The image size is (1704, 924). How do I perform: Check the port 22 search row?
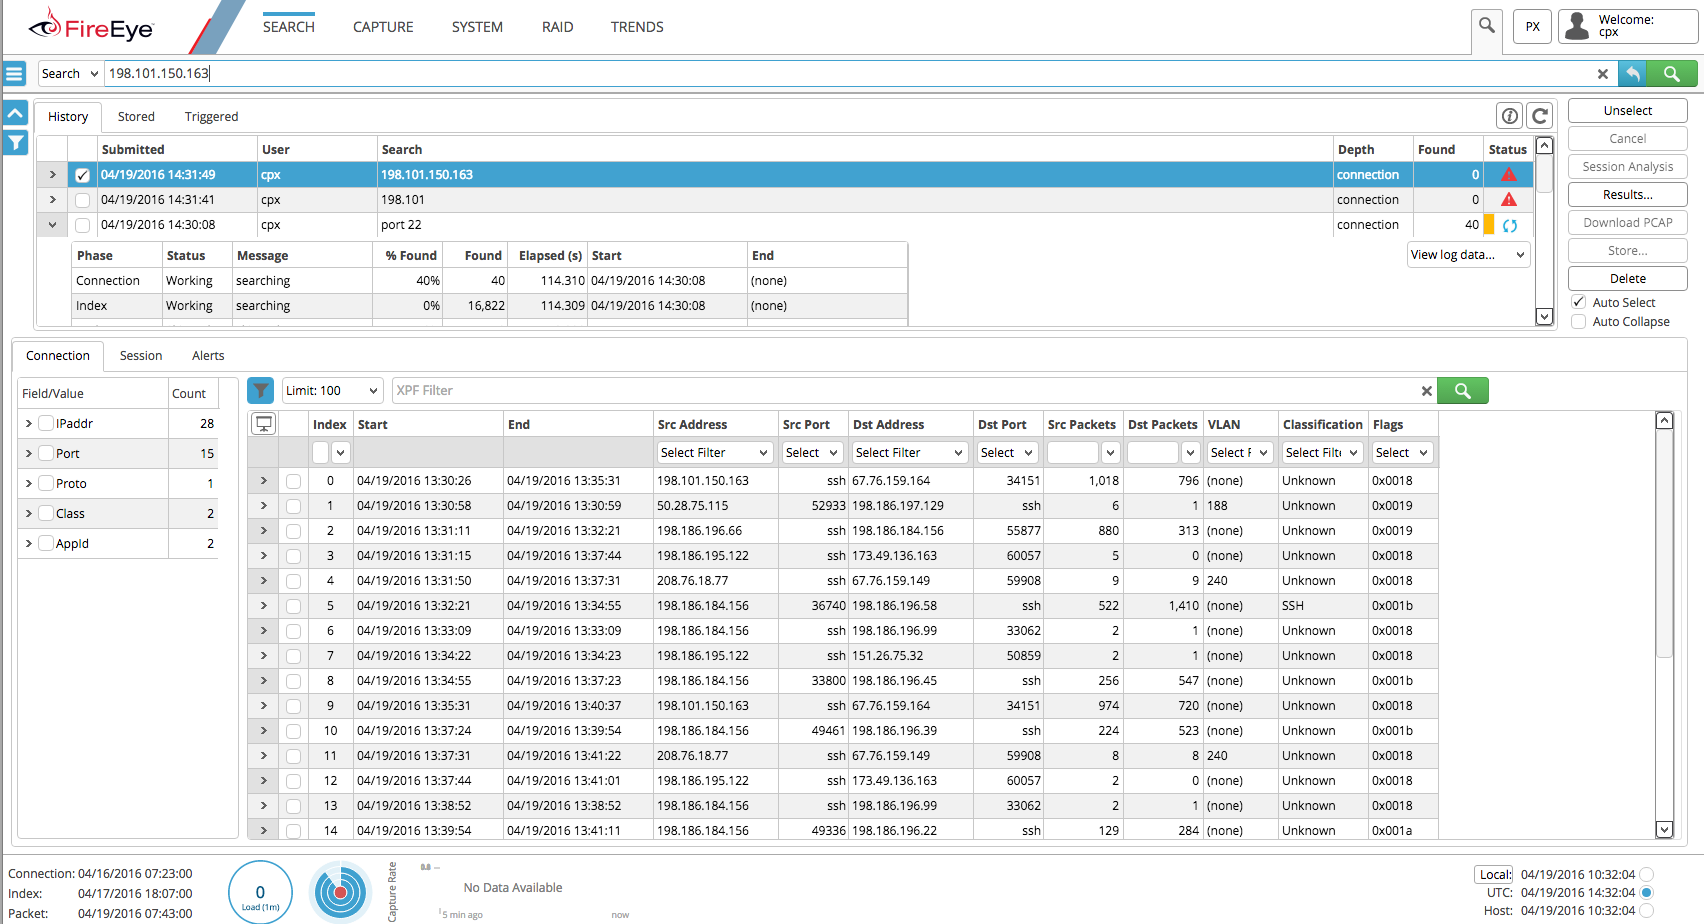[83, 225]
